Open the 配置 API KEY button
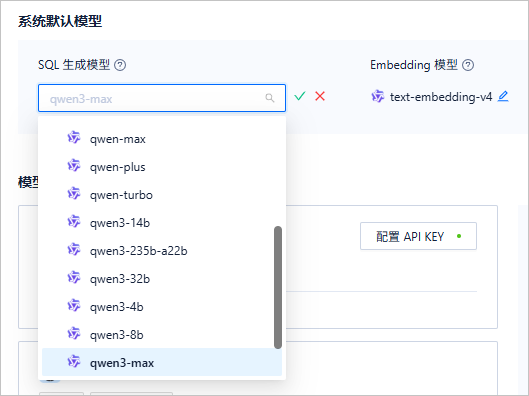 (x=418, y=236)
